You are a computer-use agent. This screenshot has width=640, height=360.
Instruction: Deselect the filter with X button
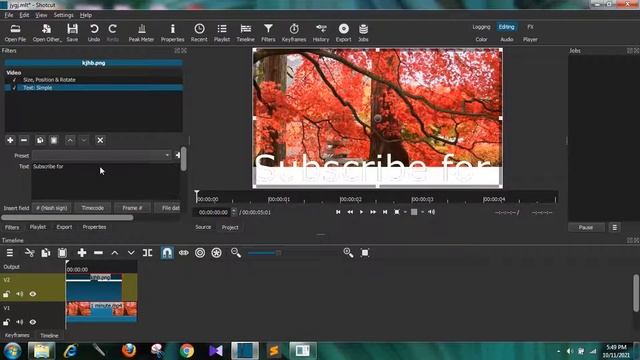[100, 140]
